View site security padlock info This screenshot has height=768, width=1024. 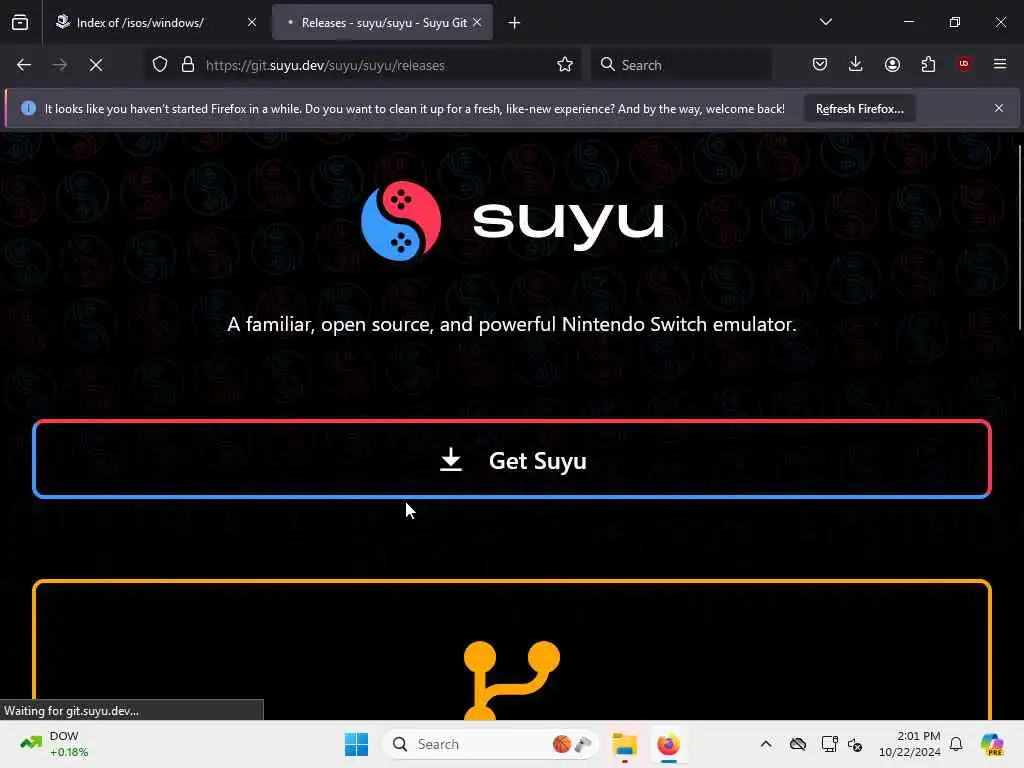point(188,65)
